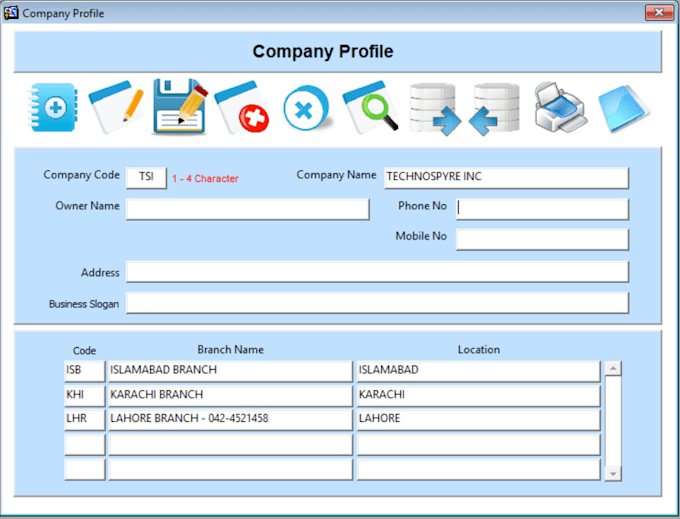Select the LHR branch code cell

[x=85, y=419]
